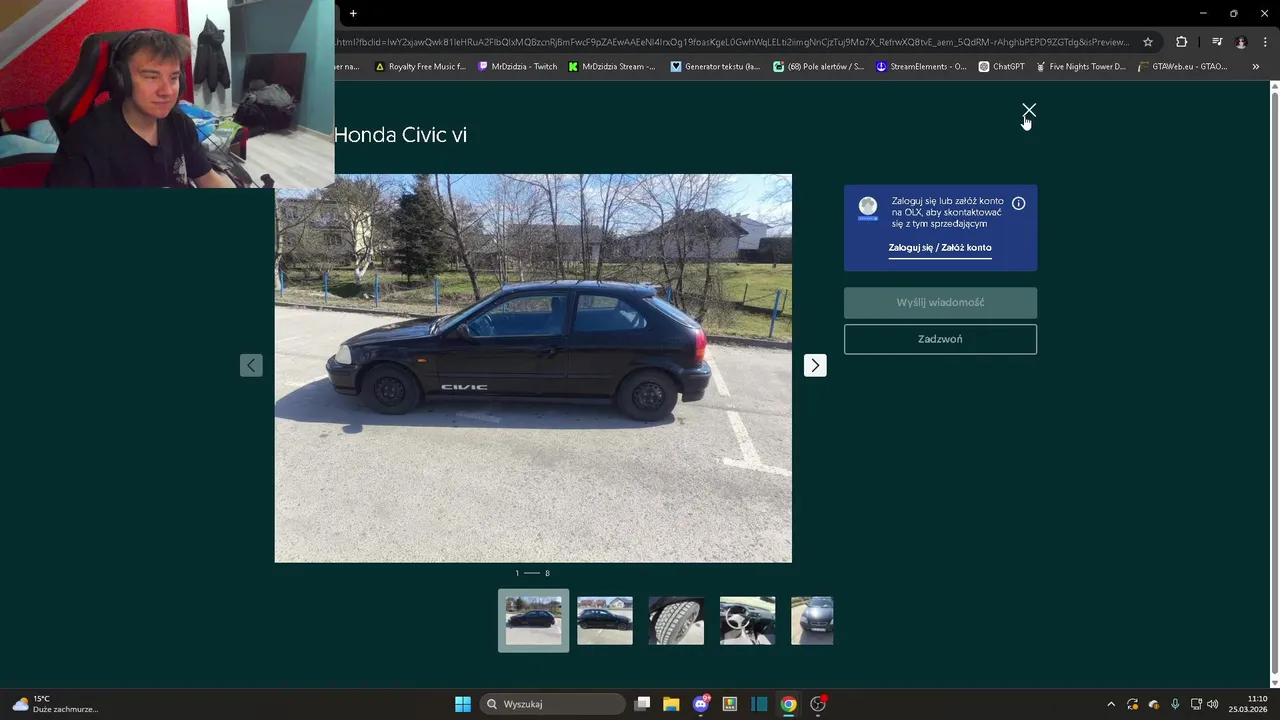Open the Chrome extensions puzzle icon

[x=1182, y=42]
